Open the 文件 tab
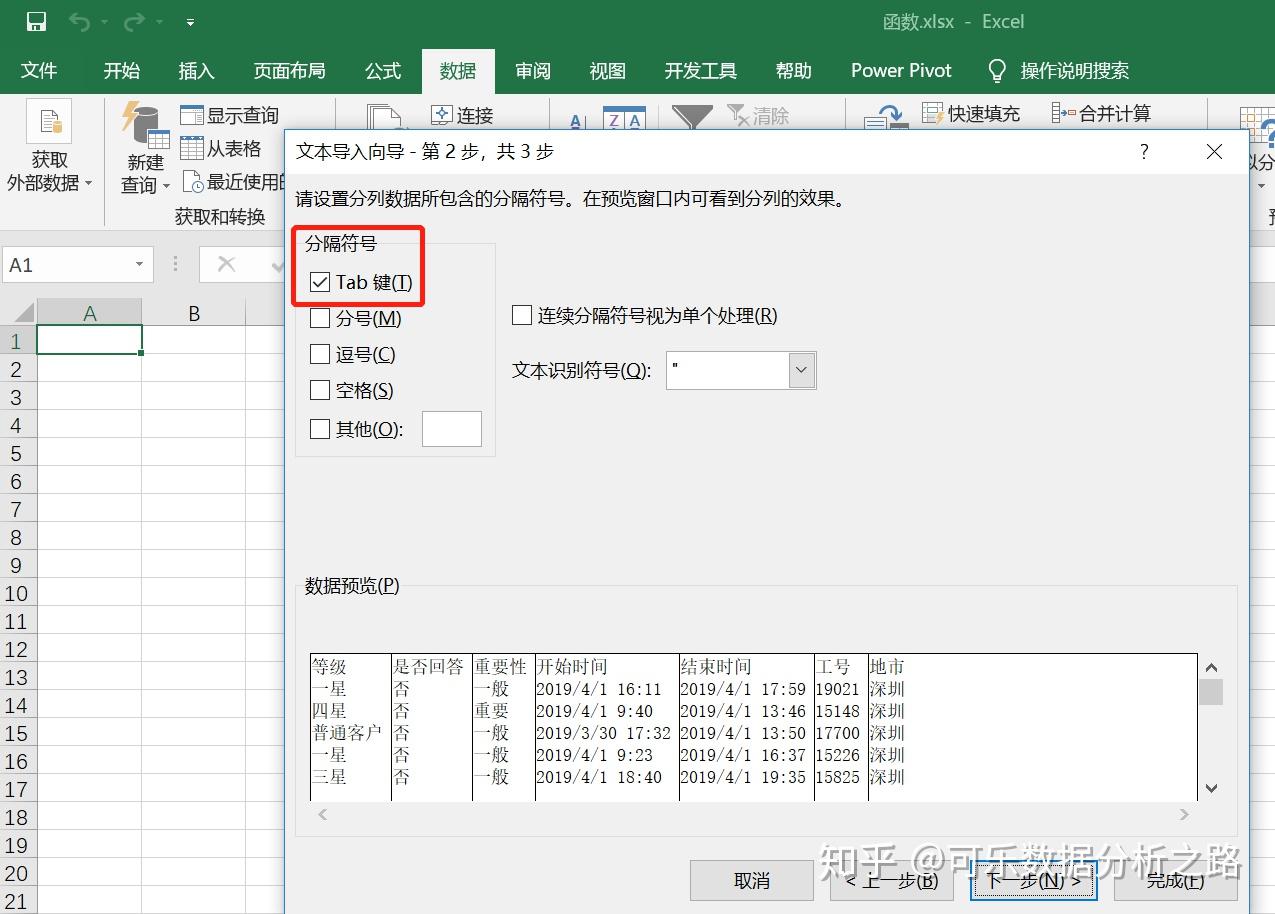 39,70
